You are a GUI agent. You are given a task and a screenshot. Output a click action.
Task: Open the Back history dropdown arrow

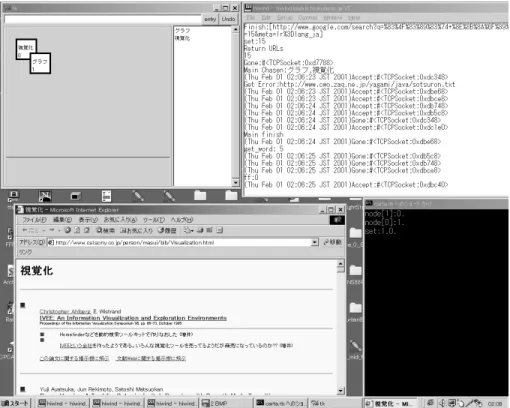(44, 230)
